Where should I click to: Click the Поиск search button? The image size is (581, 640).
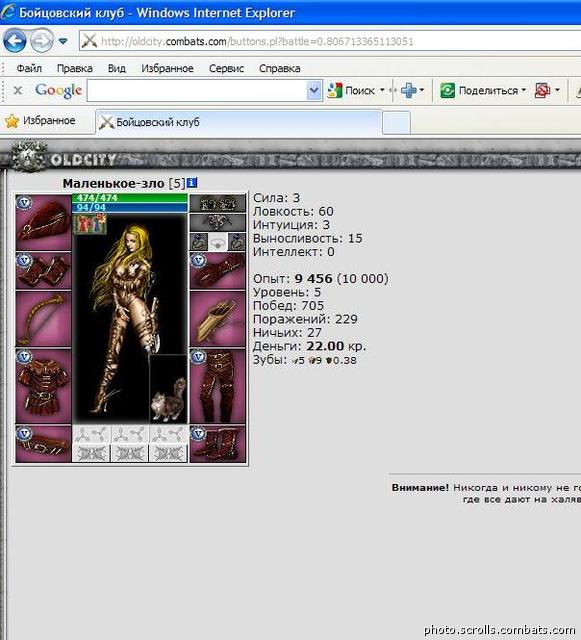pyautogui.click(x=351, y=90)
